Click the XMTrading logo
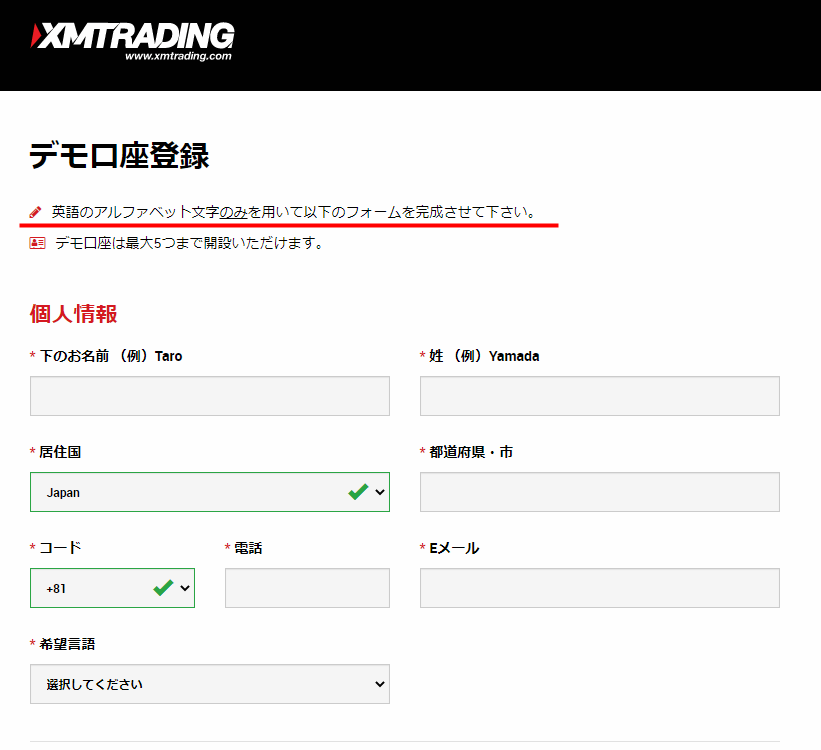 [x=132, y=41]
